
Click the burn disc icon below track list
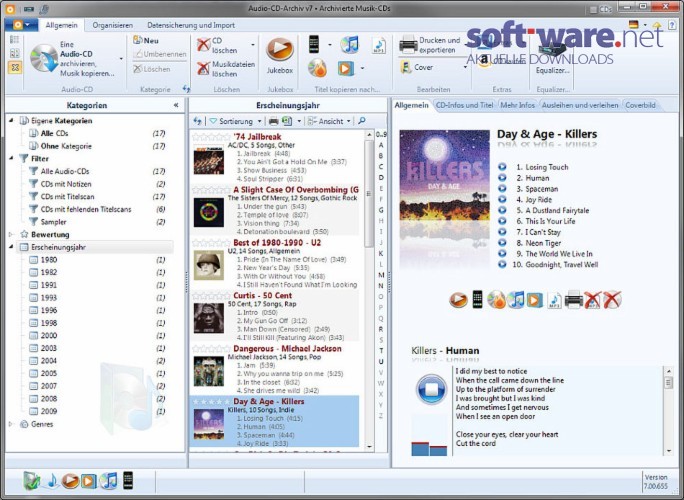coord(496,300)
